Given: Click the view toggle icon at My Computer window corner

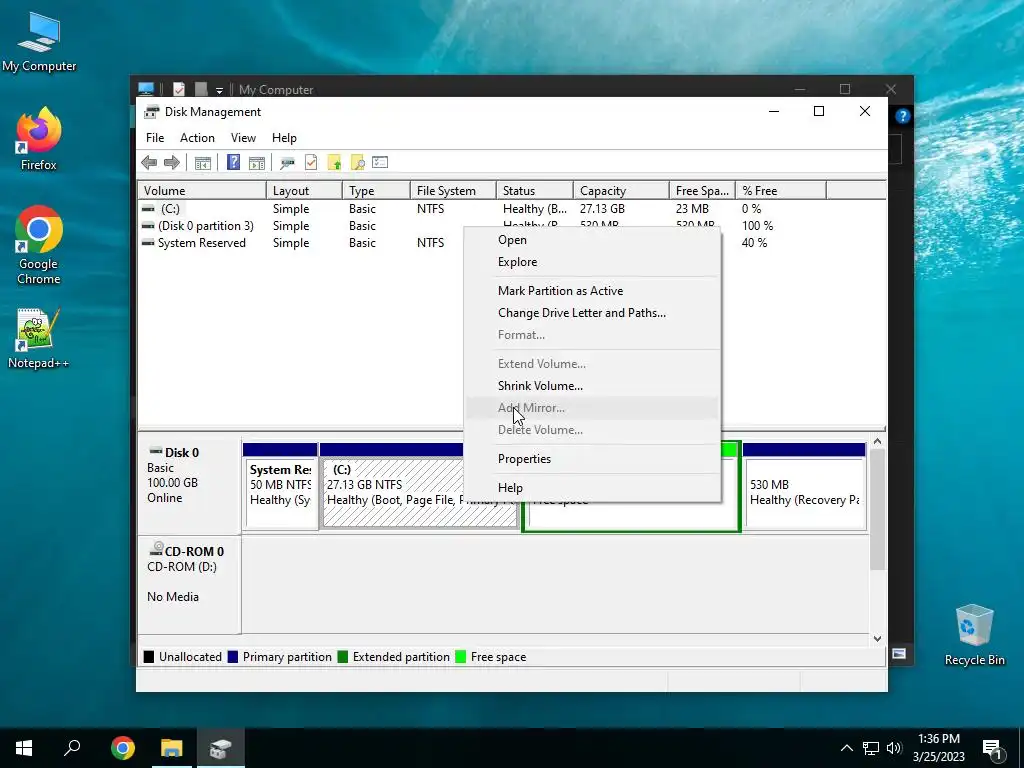Looking at the screenshot, I should [x=899, y=653].
